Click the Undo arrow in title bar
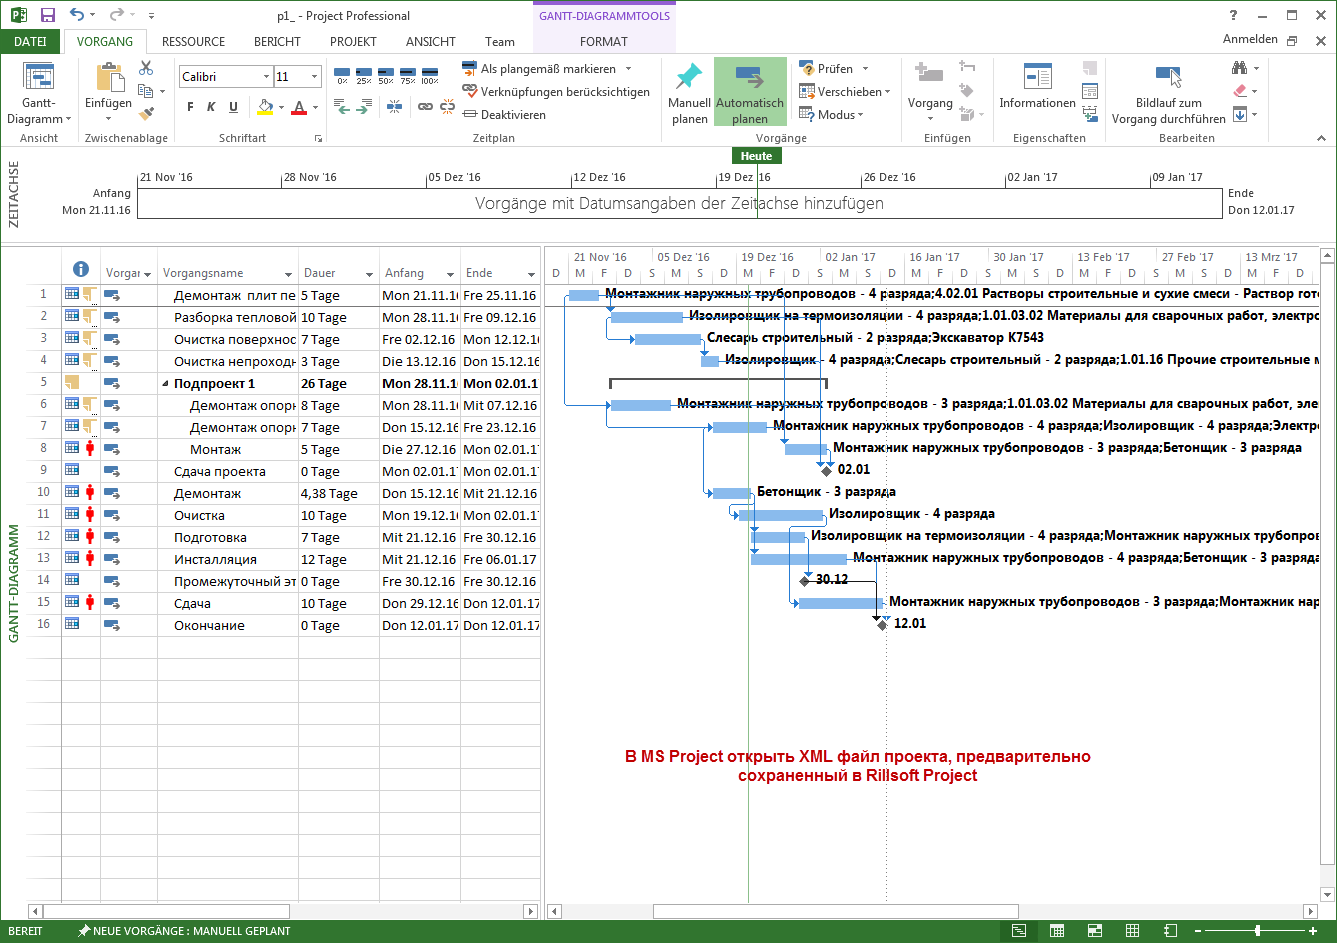The height and width of the screenshot is (943, 1337). point(78,15)
